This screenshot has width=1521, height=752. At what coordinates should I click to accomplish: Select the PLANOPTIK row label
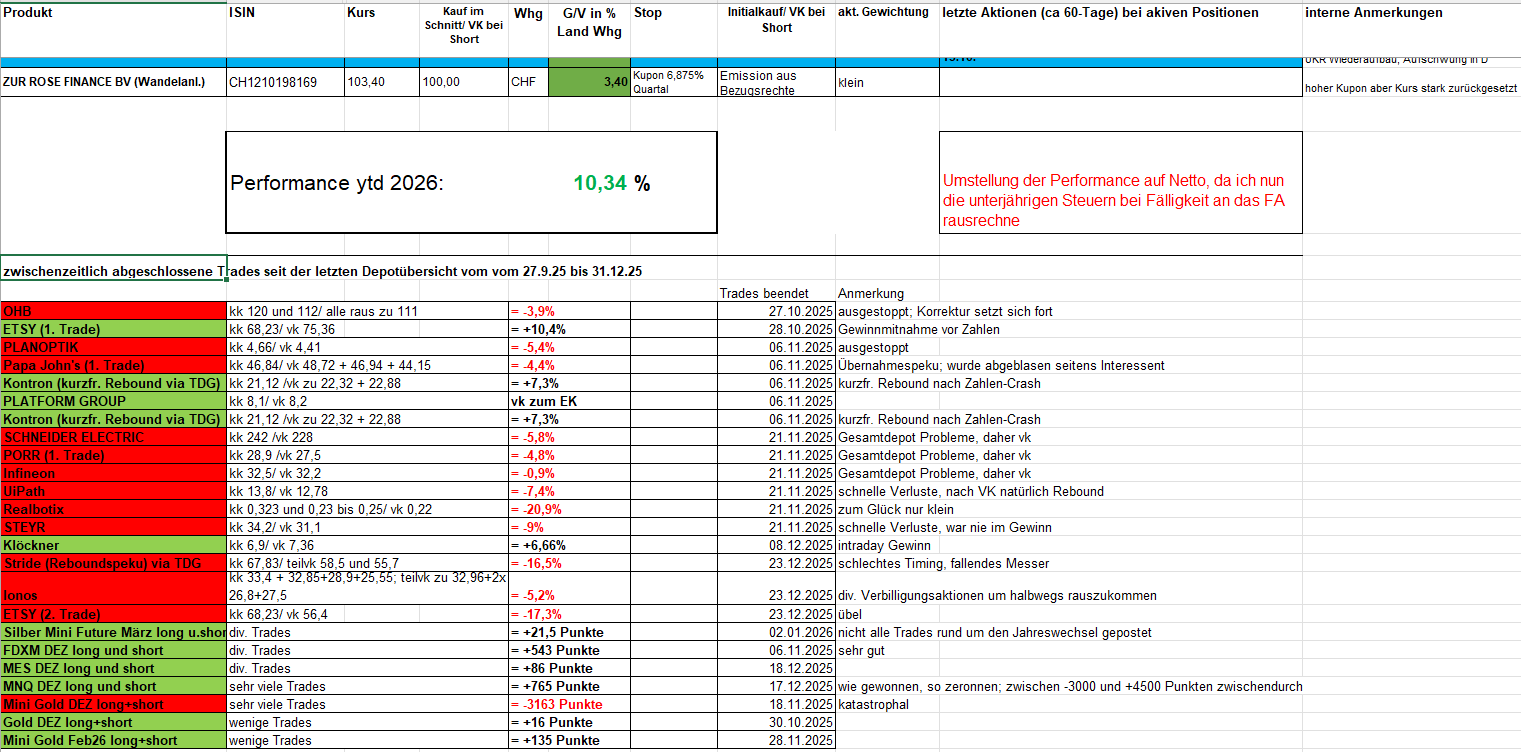pos(113,347)
